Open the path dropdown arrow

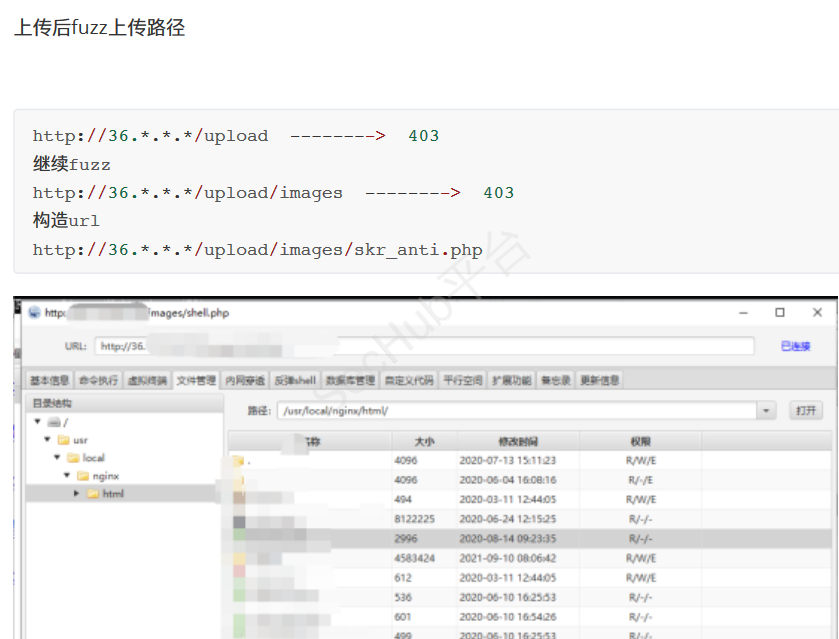pos(766,411)
